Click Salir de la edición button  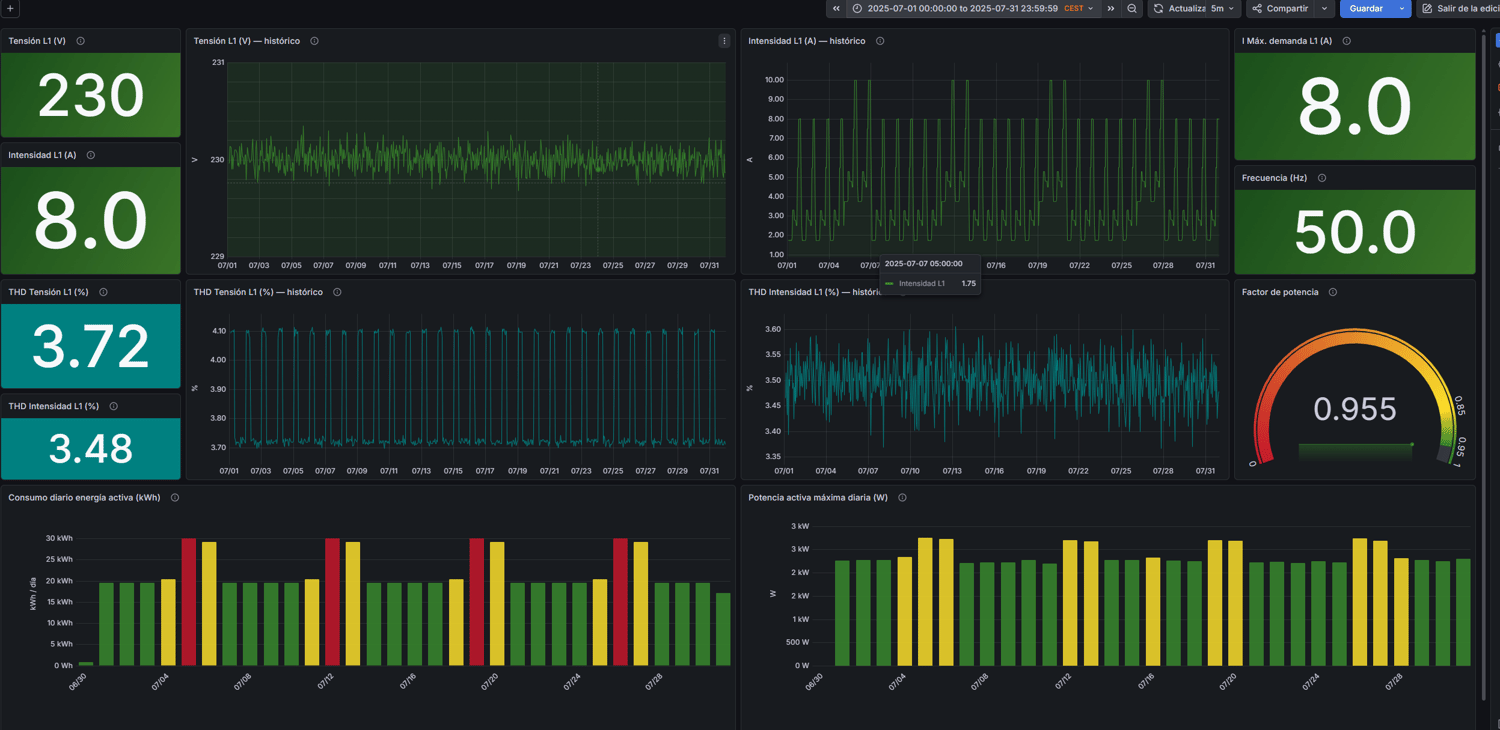point(1459,9)
